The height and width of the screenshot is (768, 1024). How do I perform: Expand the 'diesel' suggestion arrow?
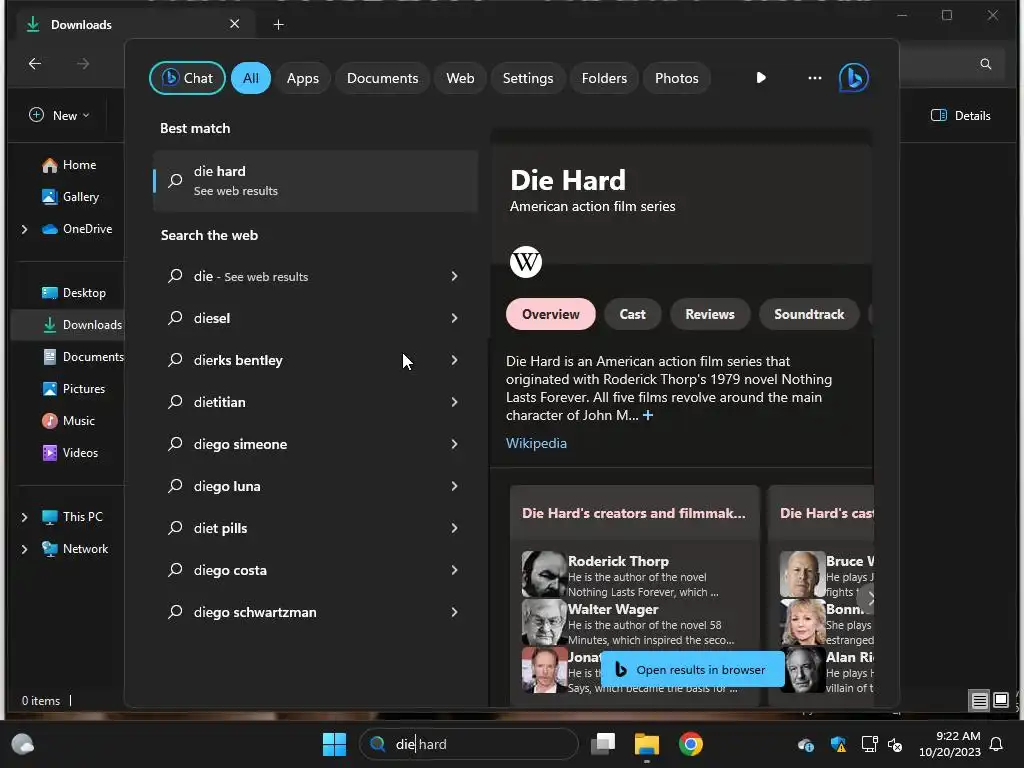point(454,318)
